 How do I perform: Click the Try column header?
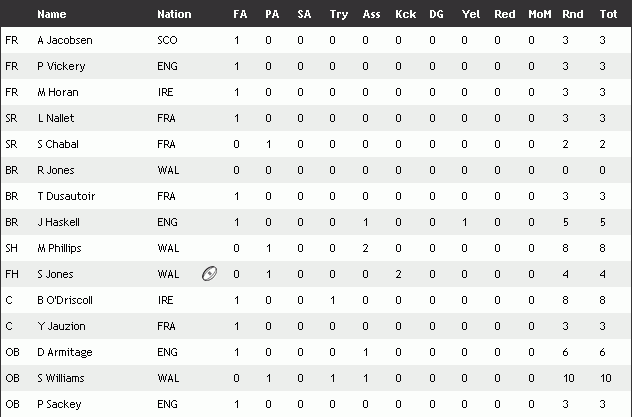tap(338, 15)
